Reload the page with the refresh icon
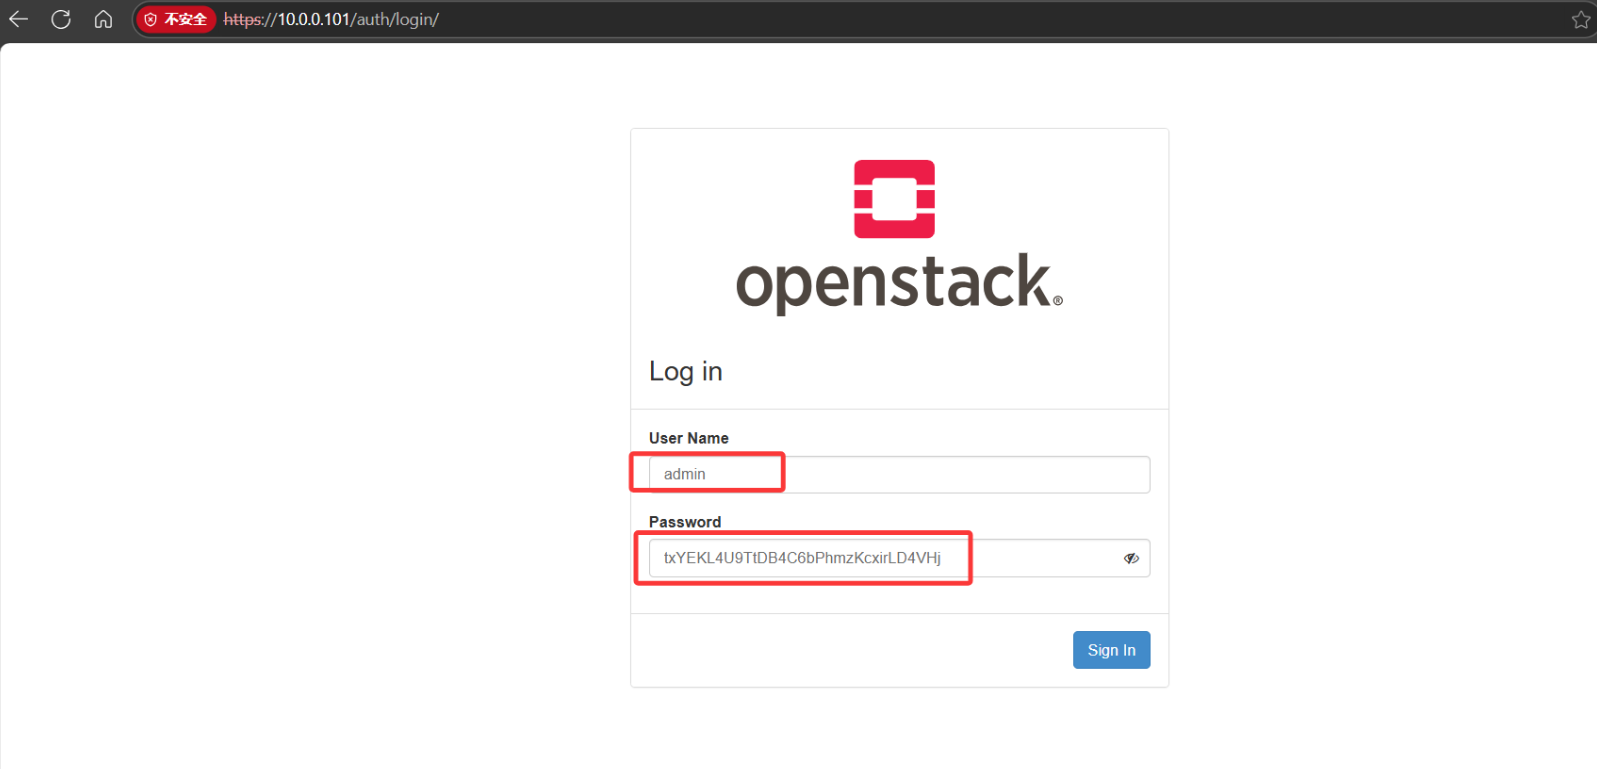This screenshot has width=1597, height=769. point(61,19)
